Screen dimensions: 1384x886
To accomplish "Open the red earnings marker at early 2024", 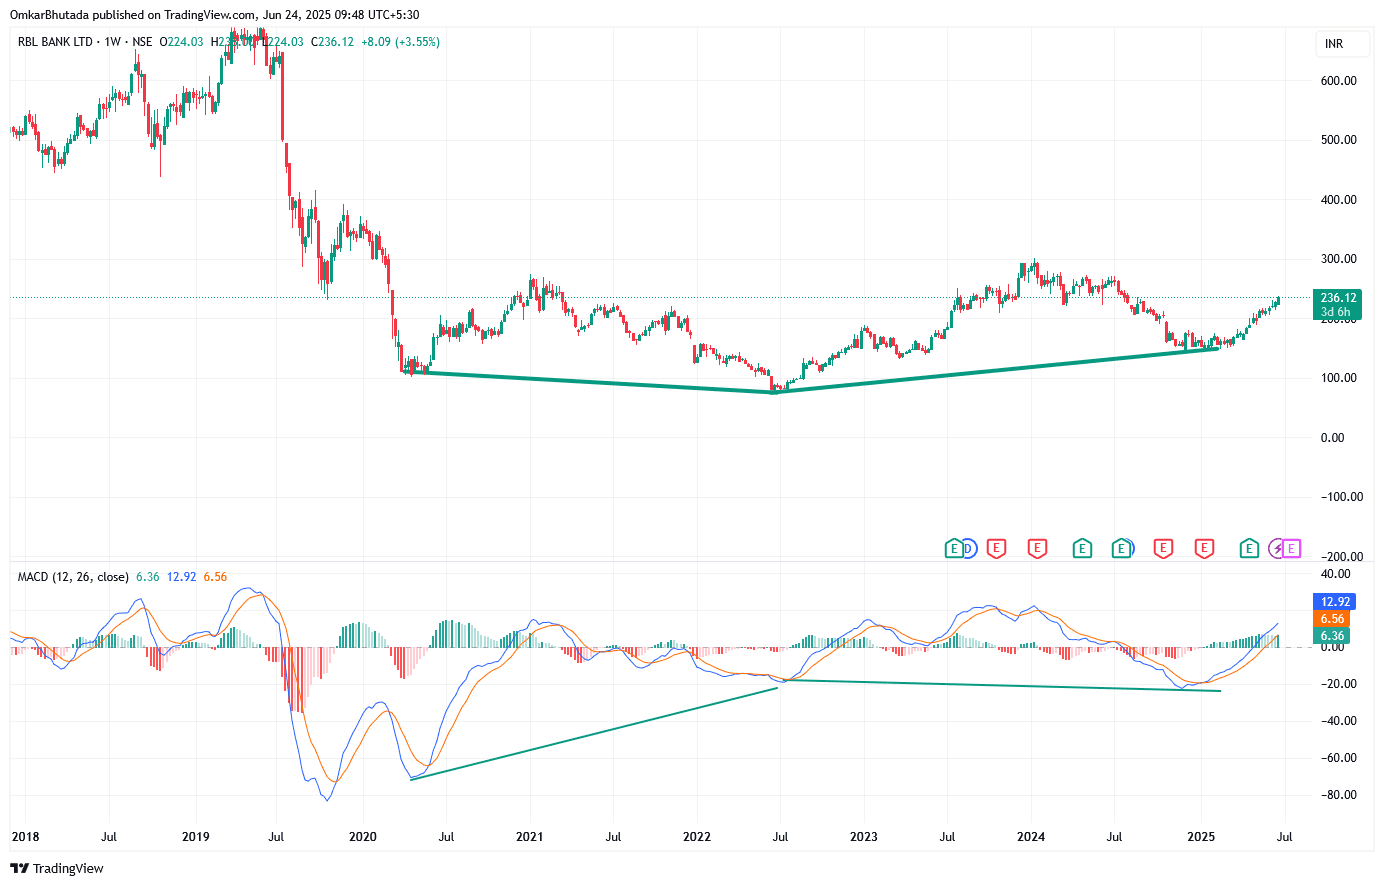I will tap(1038, 548).
